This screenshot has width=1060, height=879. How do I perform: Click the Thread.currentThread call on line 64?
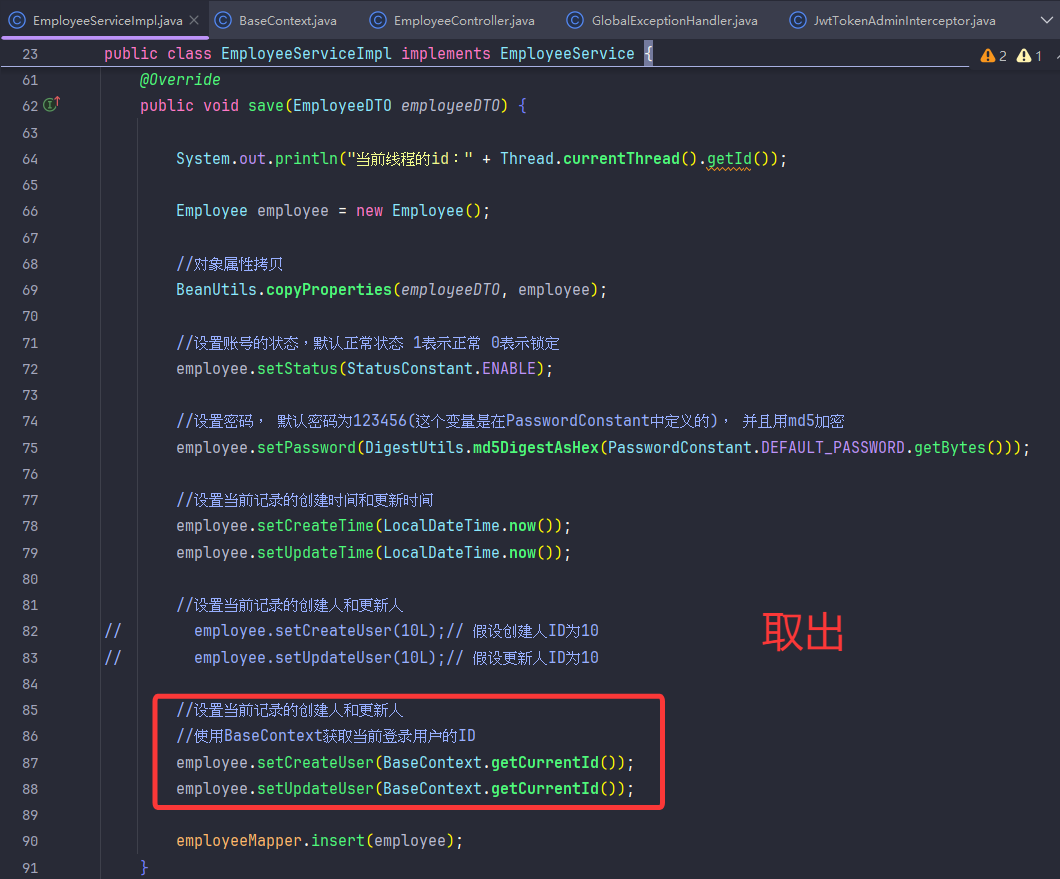(598, 159)
